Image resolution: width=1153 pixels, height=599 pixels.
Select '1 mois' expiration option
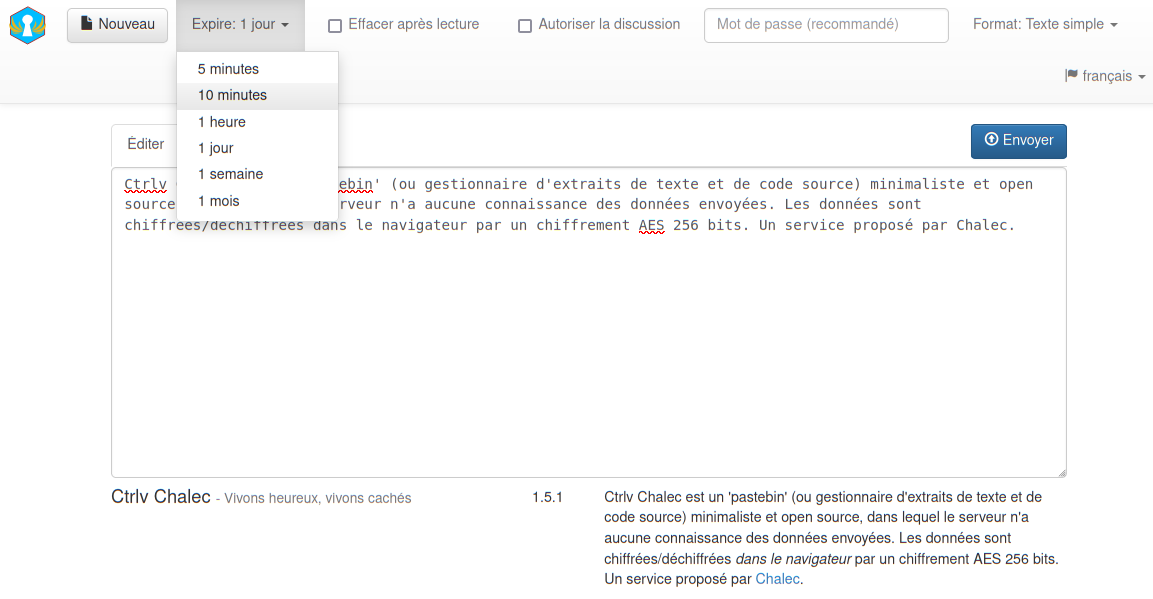(219, 200)
